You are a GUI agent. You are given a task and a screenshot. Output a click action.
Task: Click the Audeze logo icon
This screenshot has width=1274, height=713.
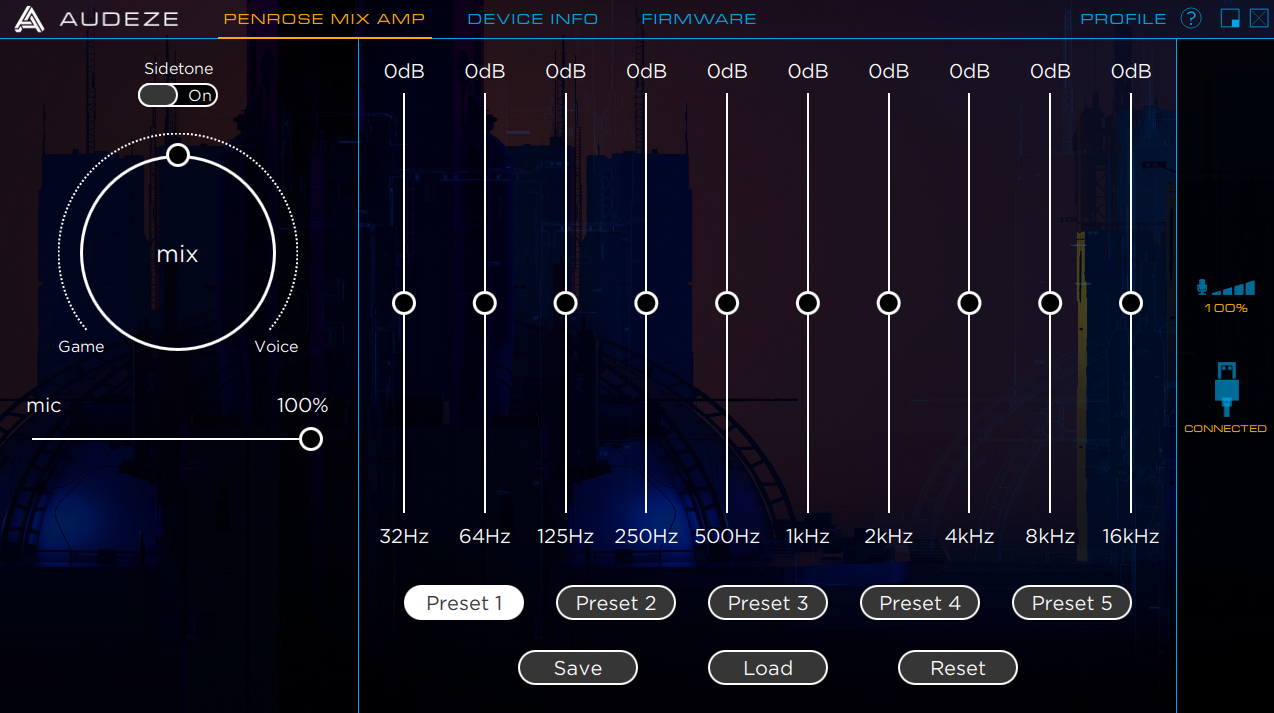tap(29, 19)
